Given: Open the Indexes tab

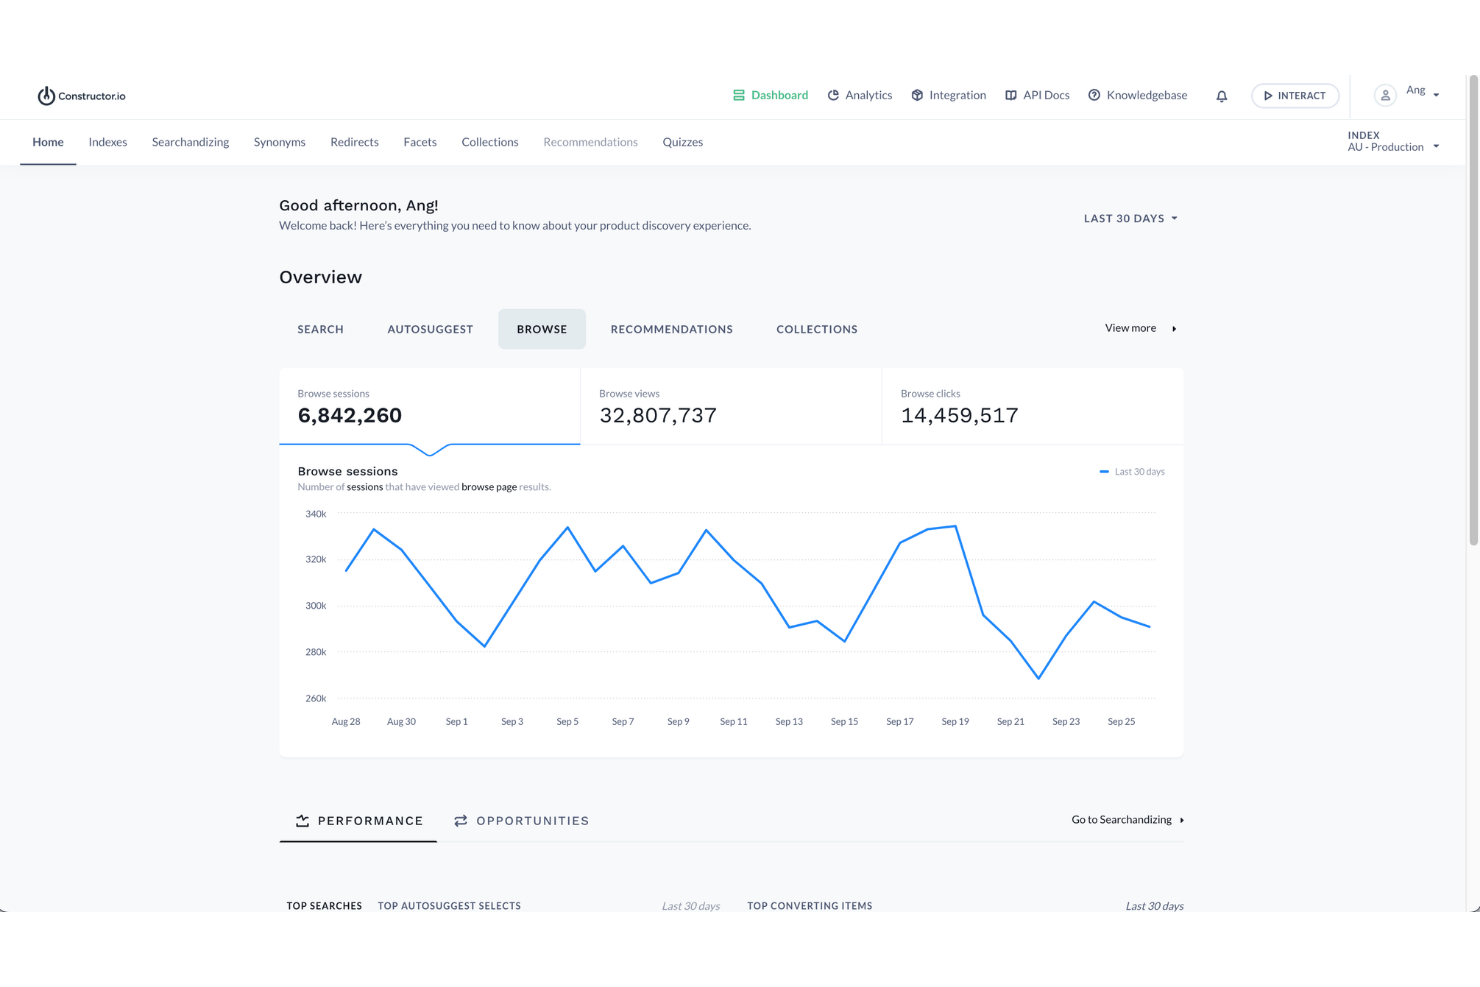Looking at the screenshot, I should click(108, 142).
